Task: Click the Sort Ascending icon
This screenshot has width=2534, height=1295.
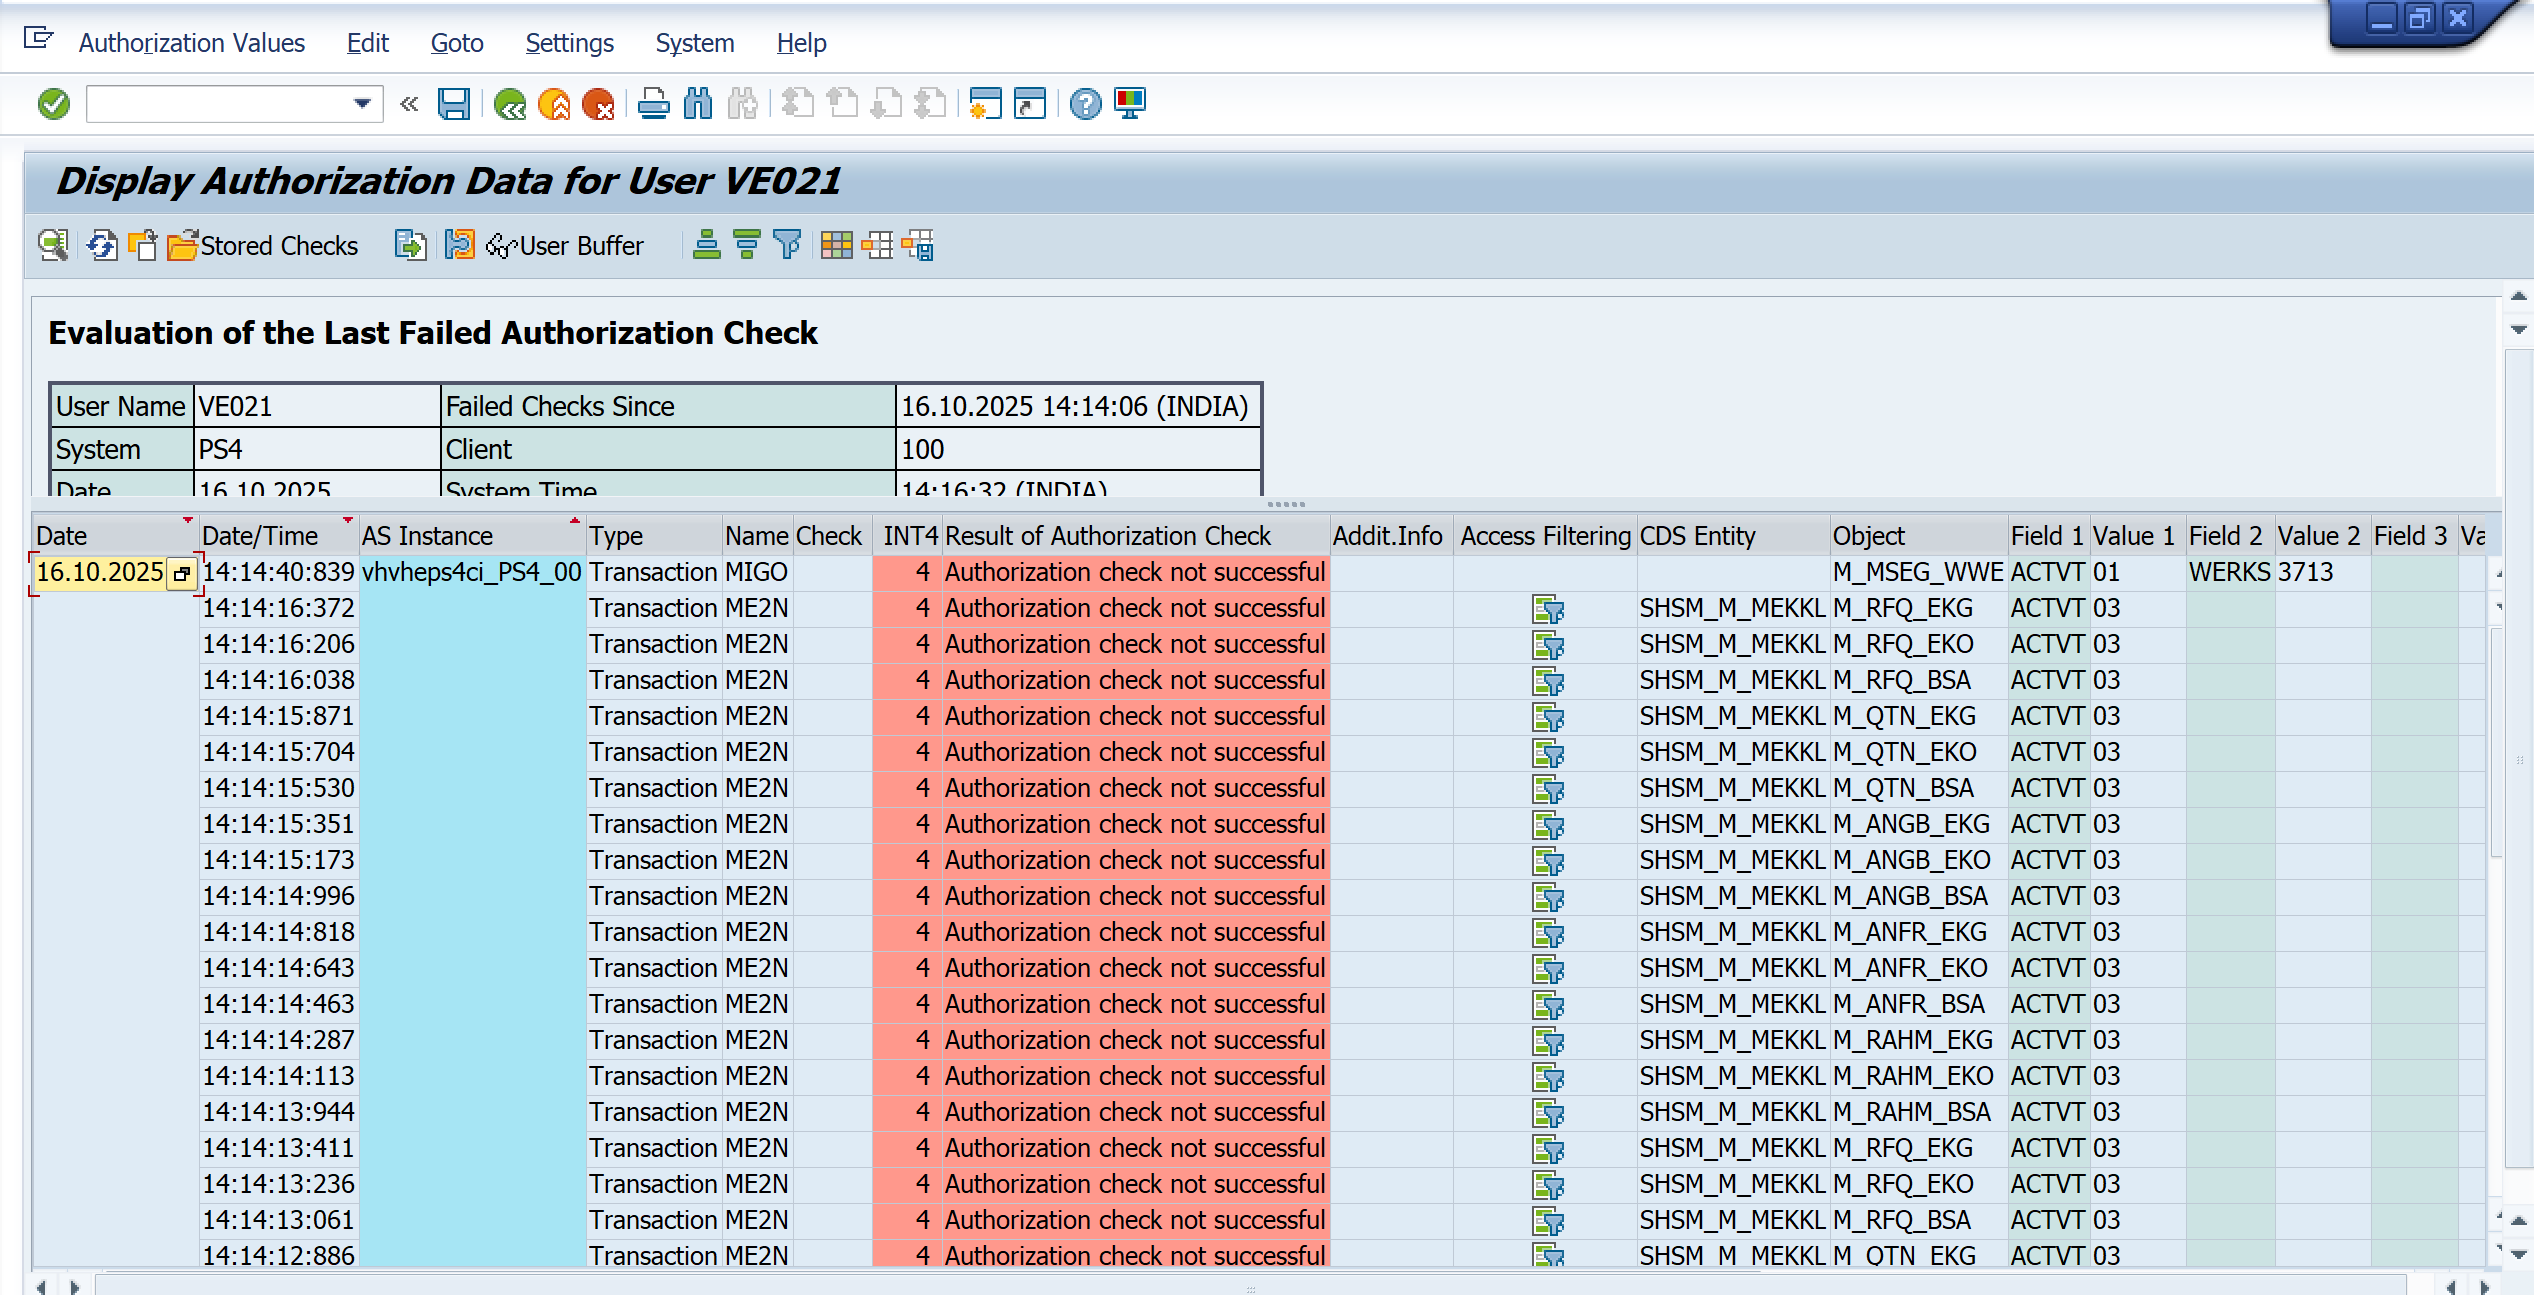Action: (x=706, y=245)
